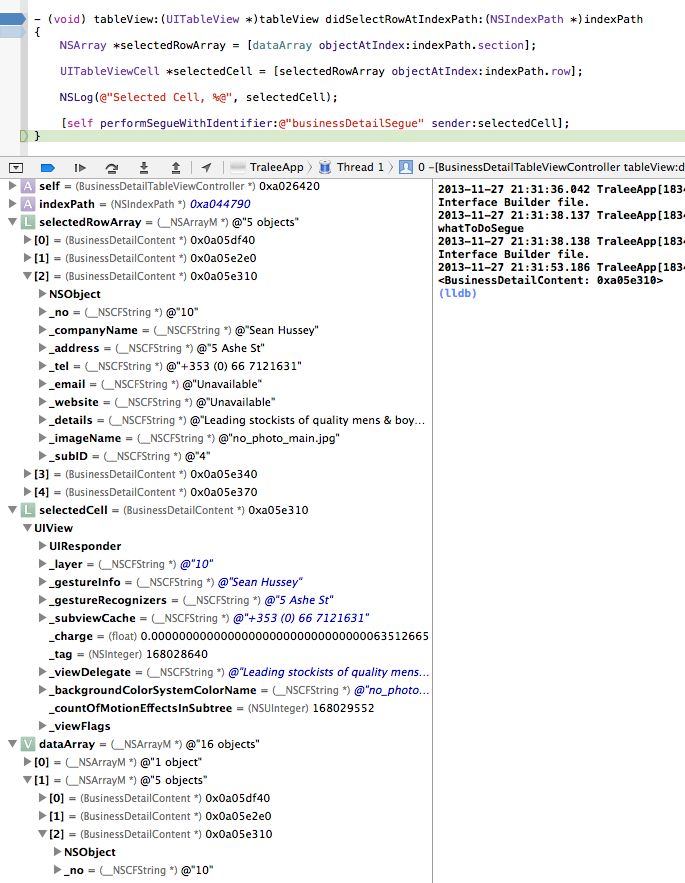Click the A icon next to indexPath

tap(28, 204)
